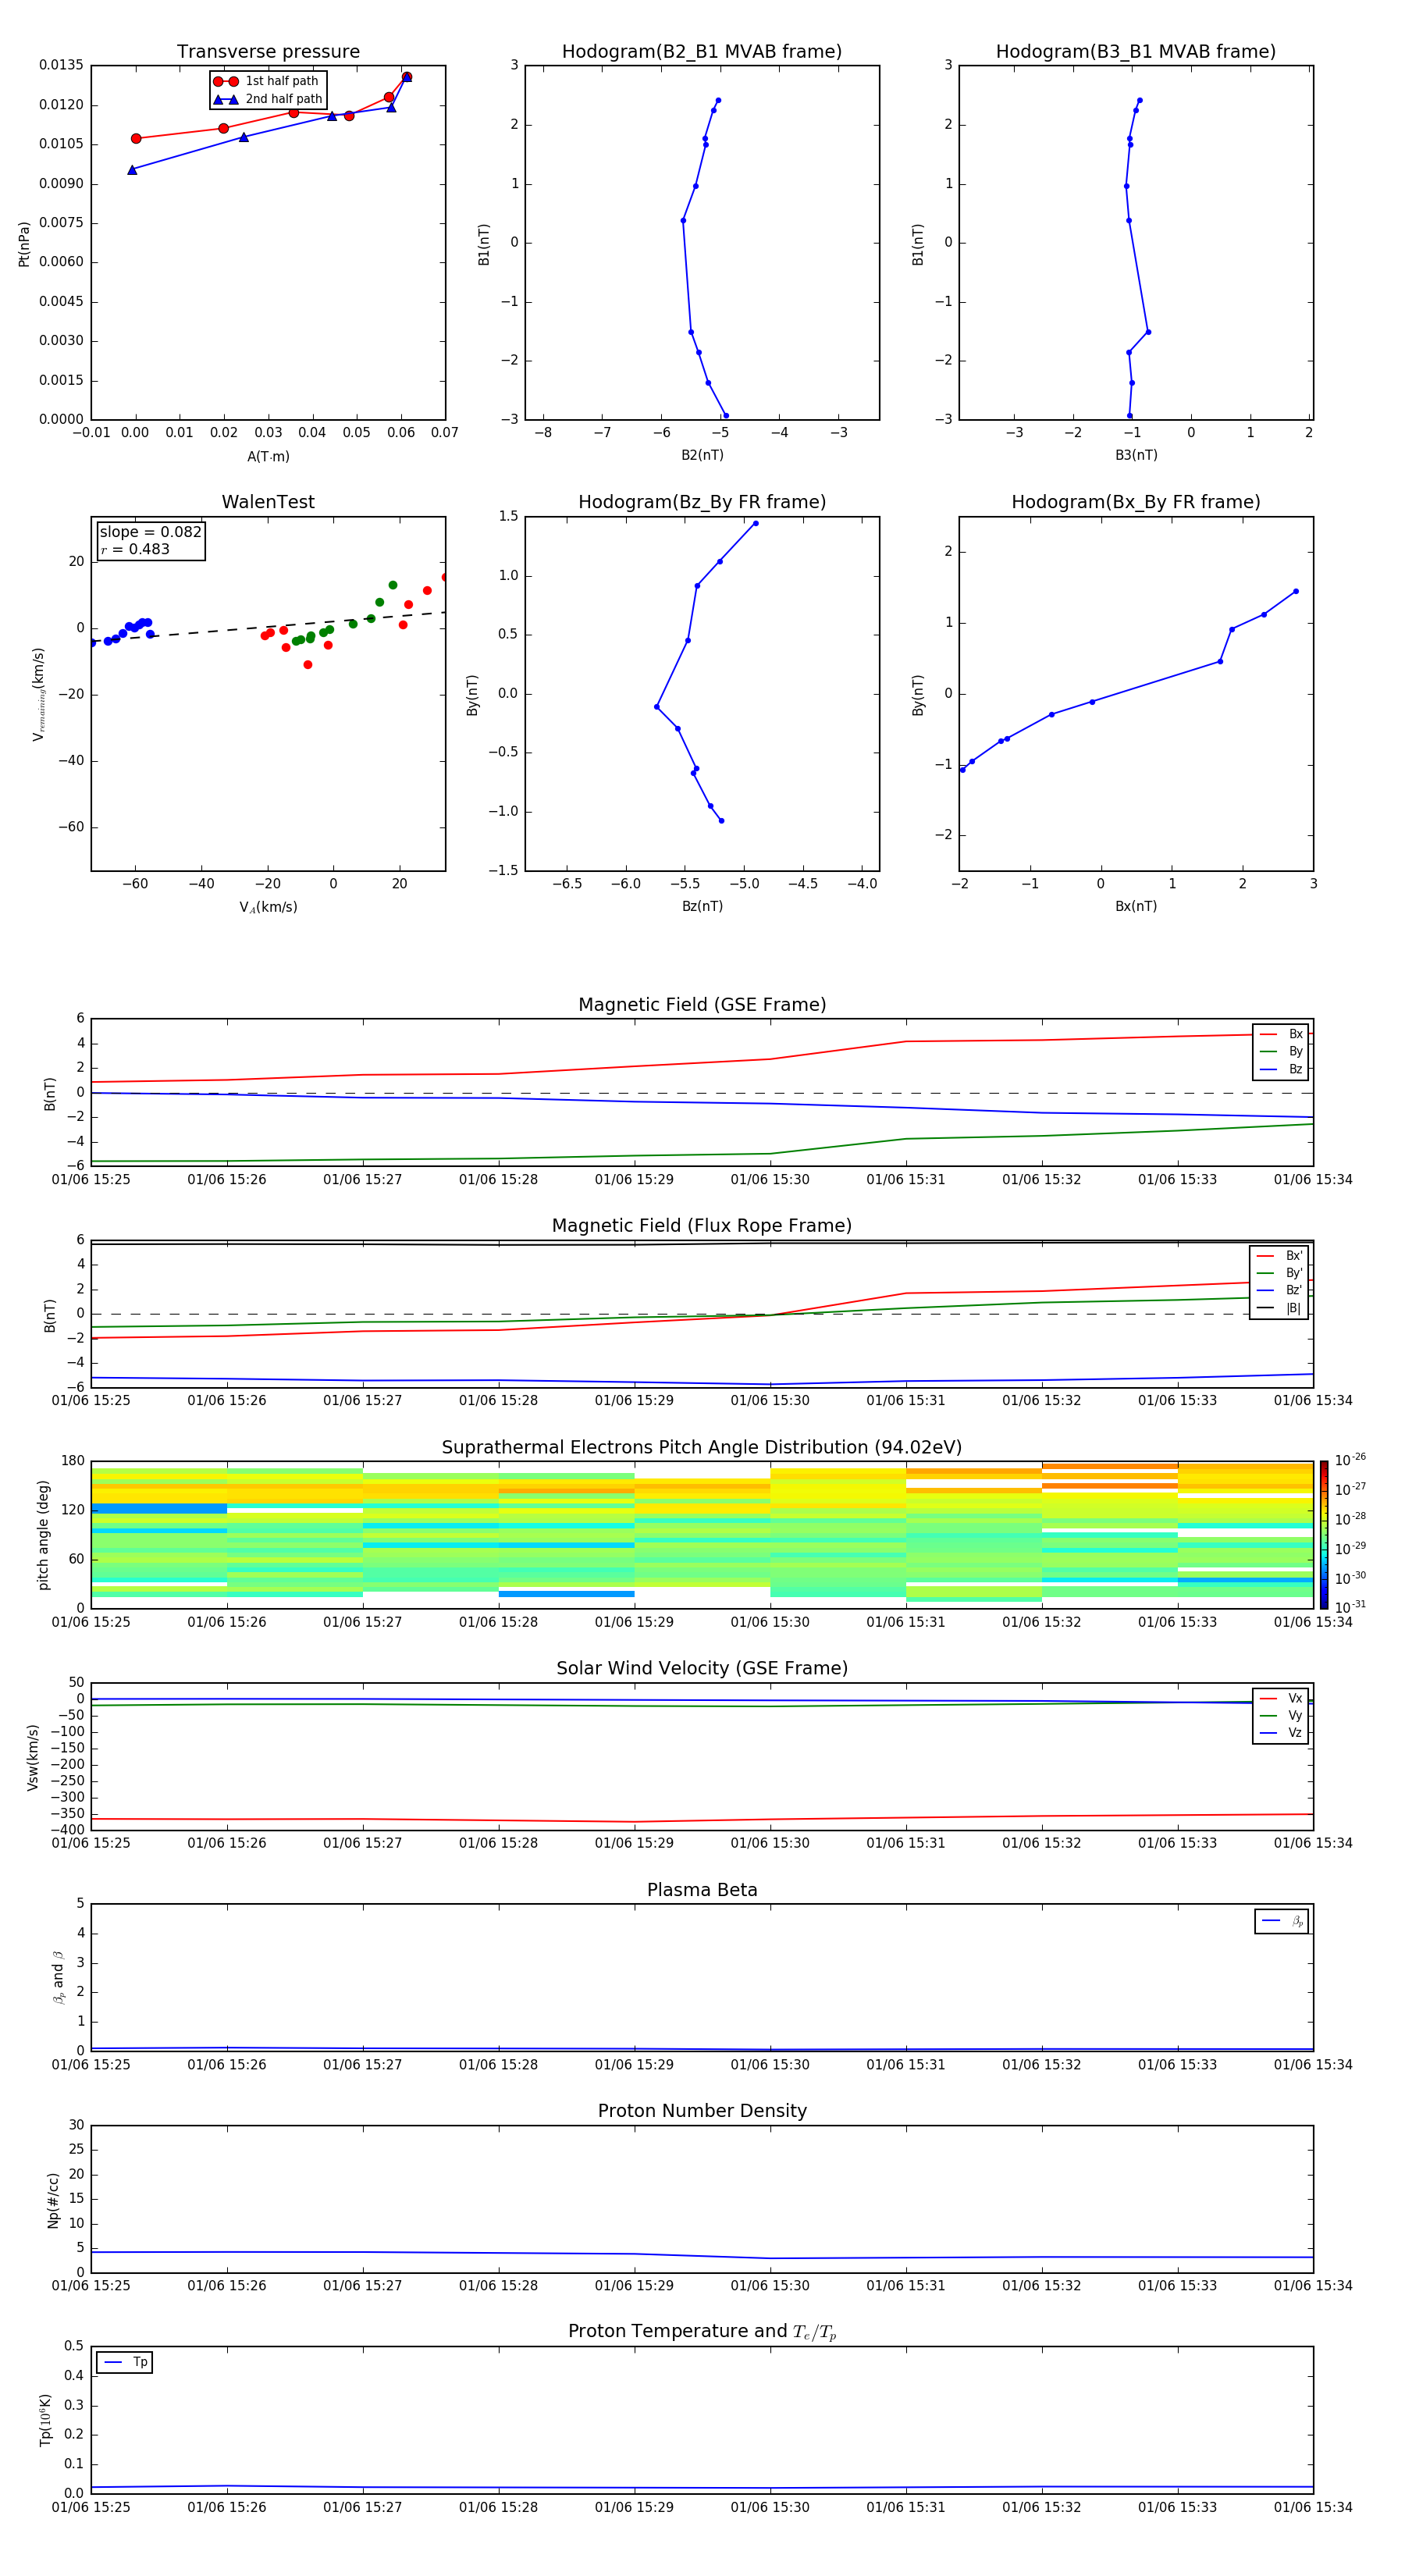1405x2576 pixels.
Task: Click the "Bz(nT)" x-axis label
Action: pyautogui.click(x=702, y=906)
